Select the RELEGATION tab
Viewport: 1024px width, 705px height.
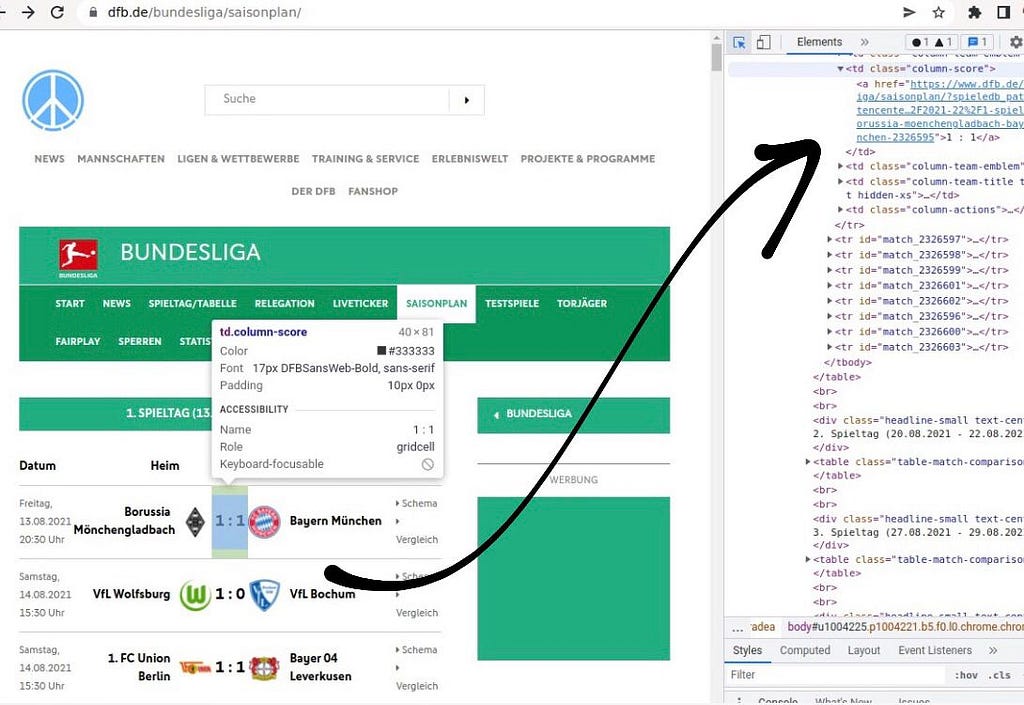coord(285,304)
